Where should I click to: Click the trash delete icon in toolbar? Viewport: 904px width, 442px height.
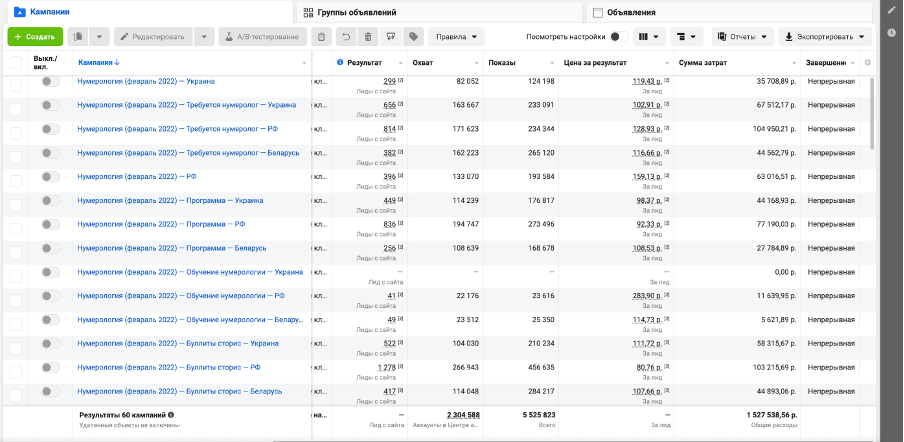point(368,37)
